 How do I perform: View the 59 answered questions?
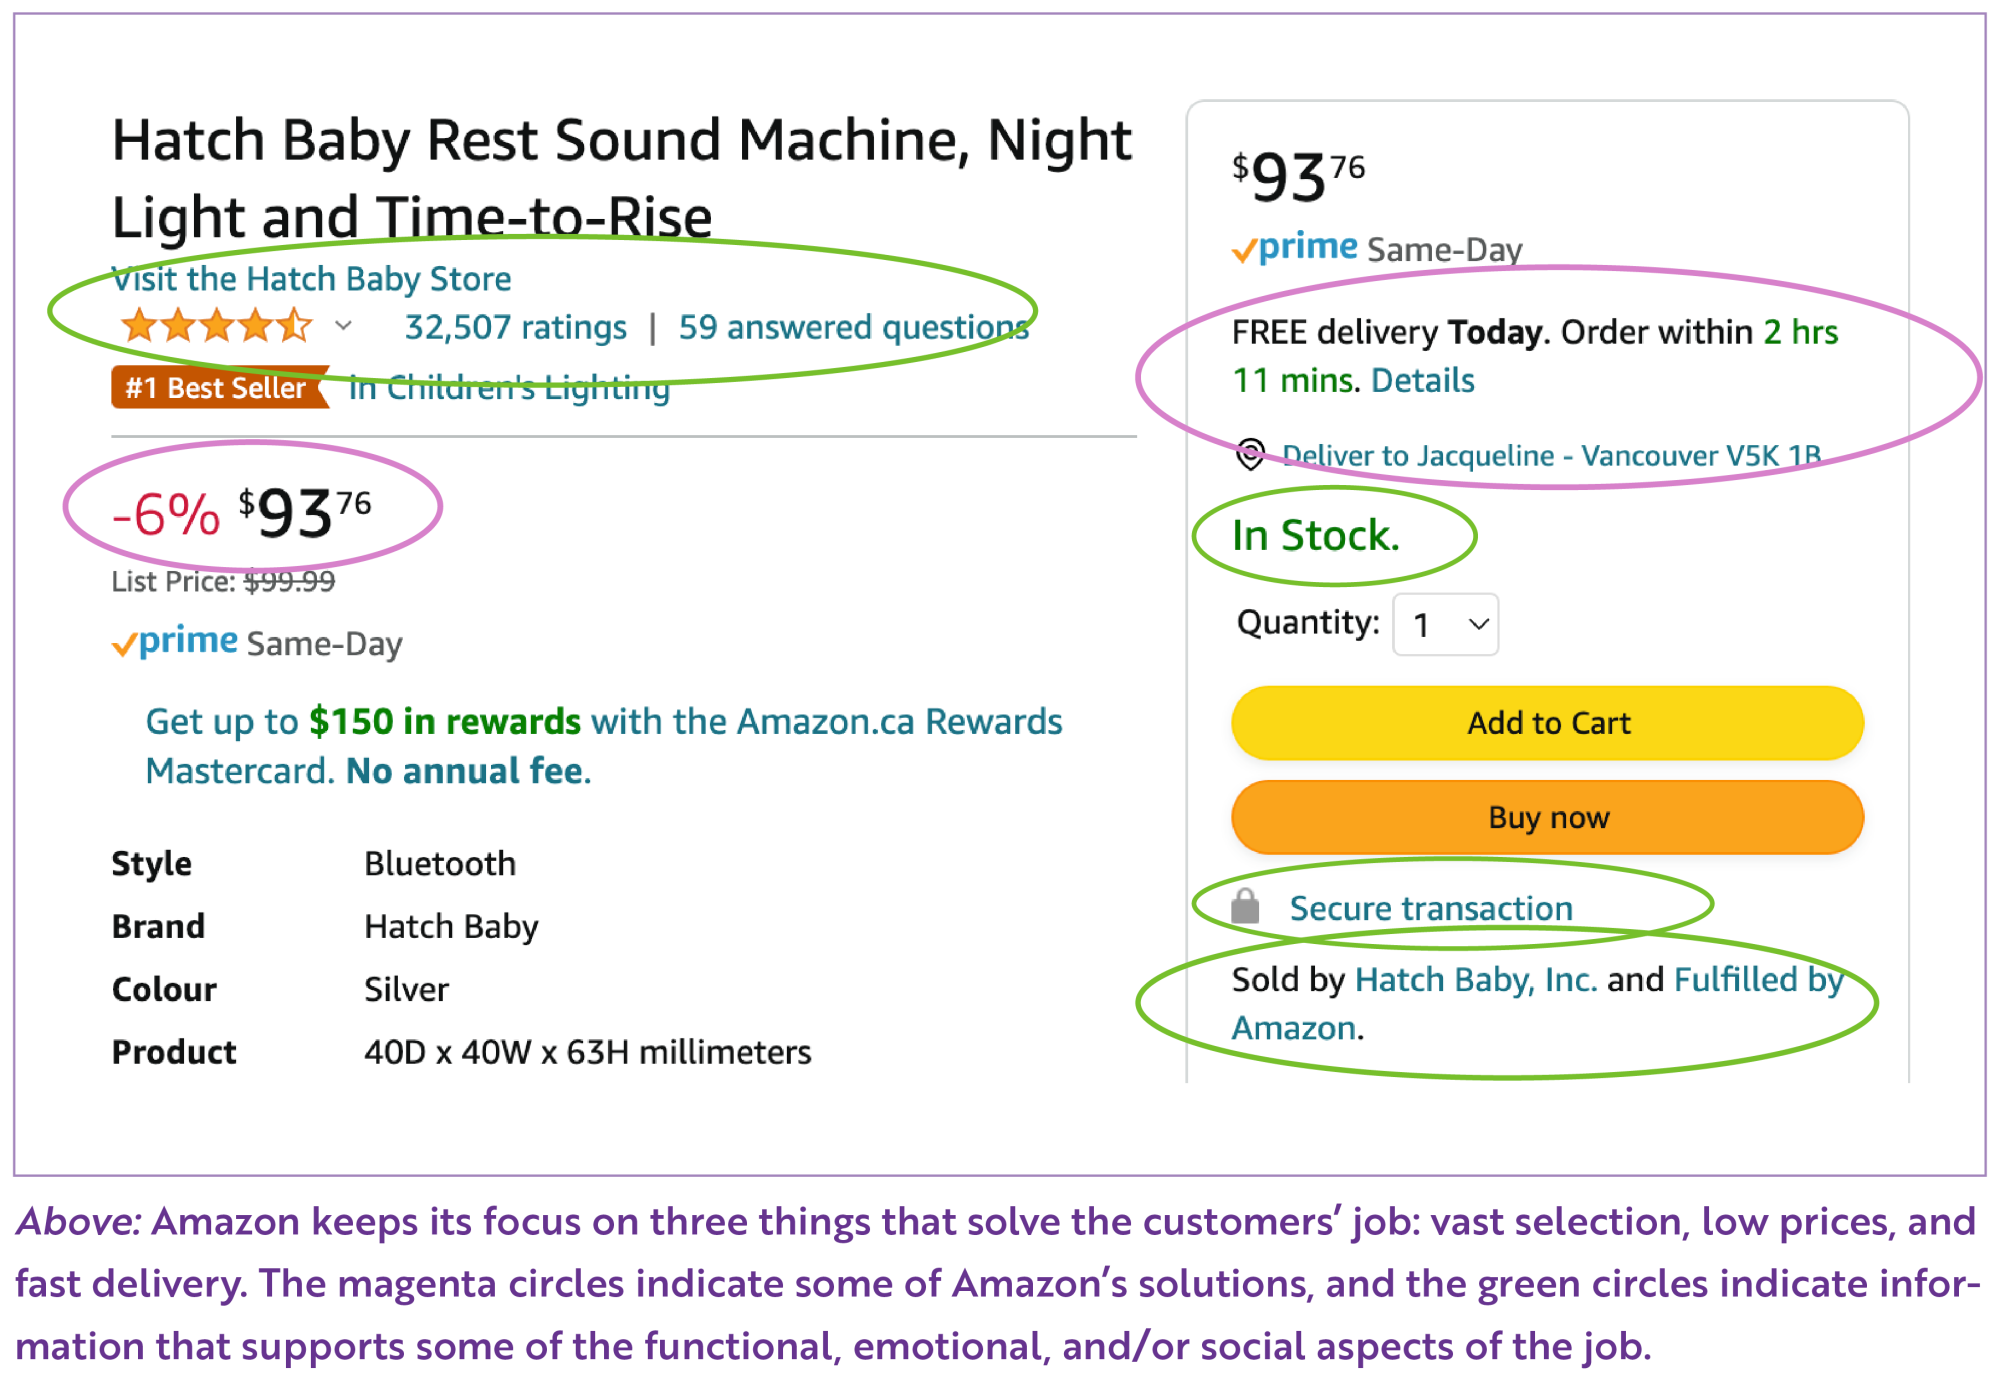pos(852,326)
